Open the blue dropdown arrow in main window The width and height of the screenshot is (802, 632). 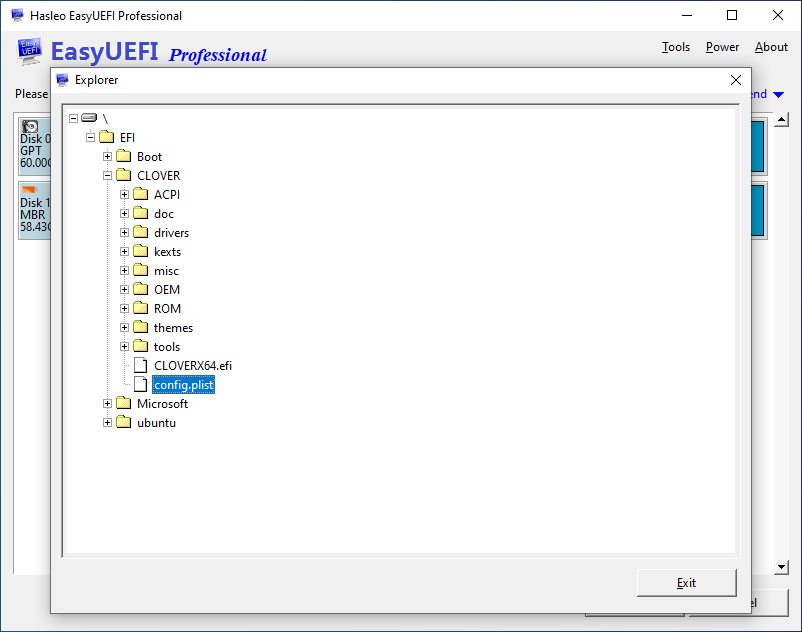(x=778, y=94)
